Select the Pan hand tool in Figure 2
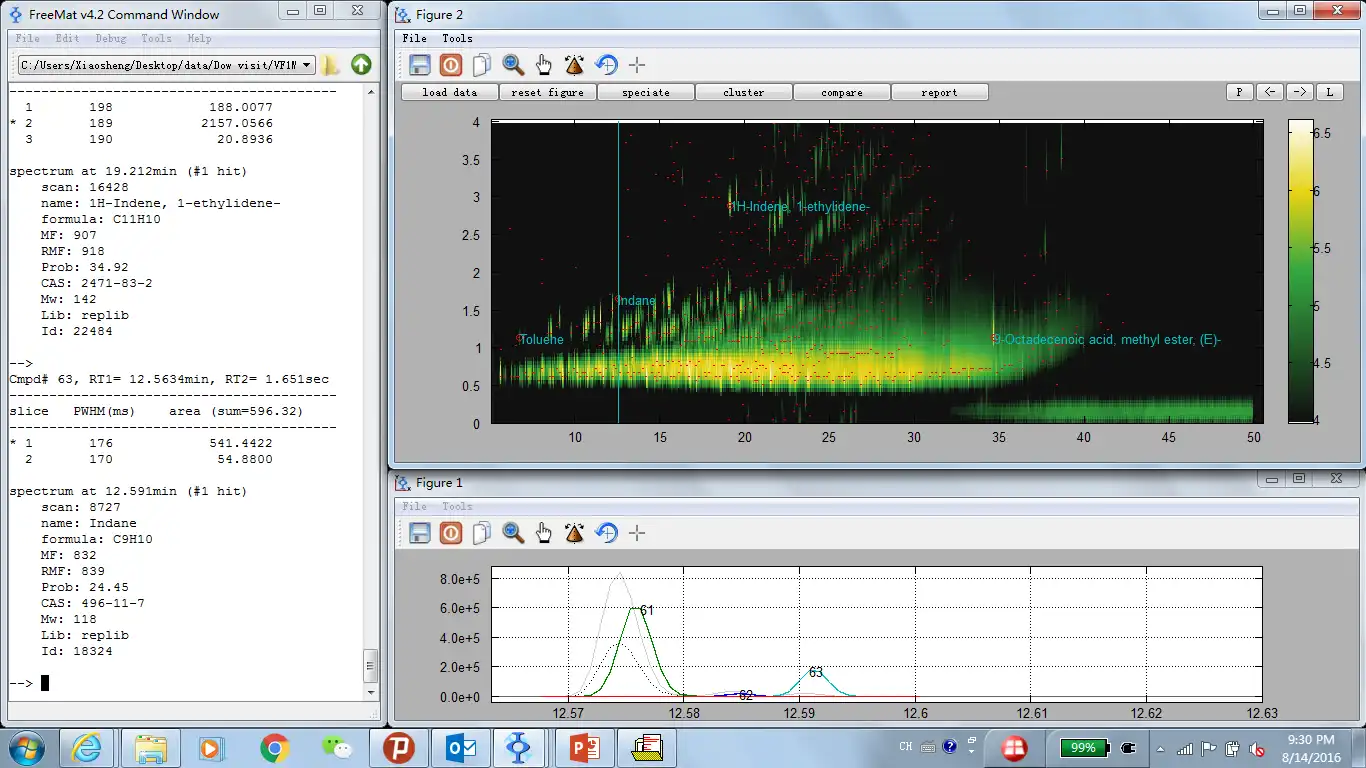 pyautogui.click(x=544, y=65)
